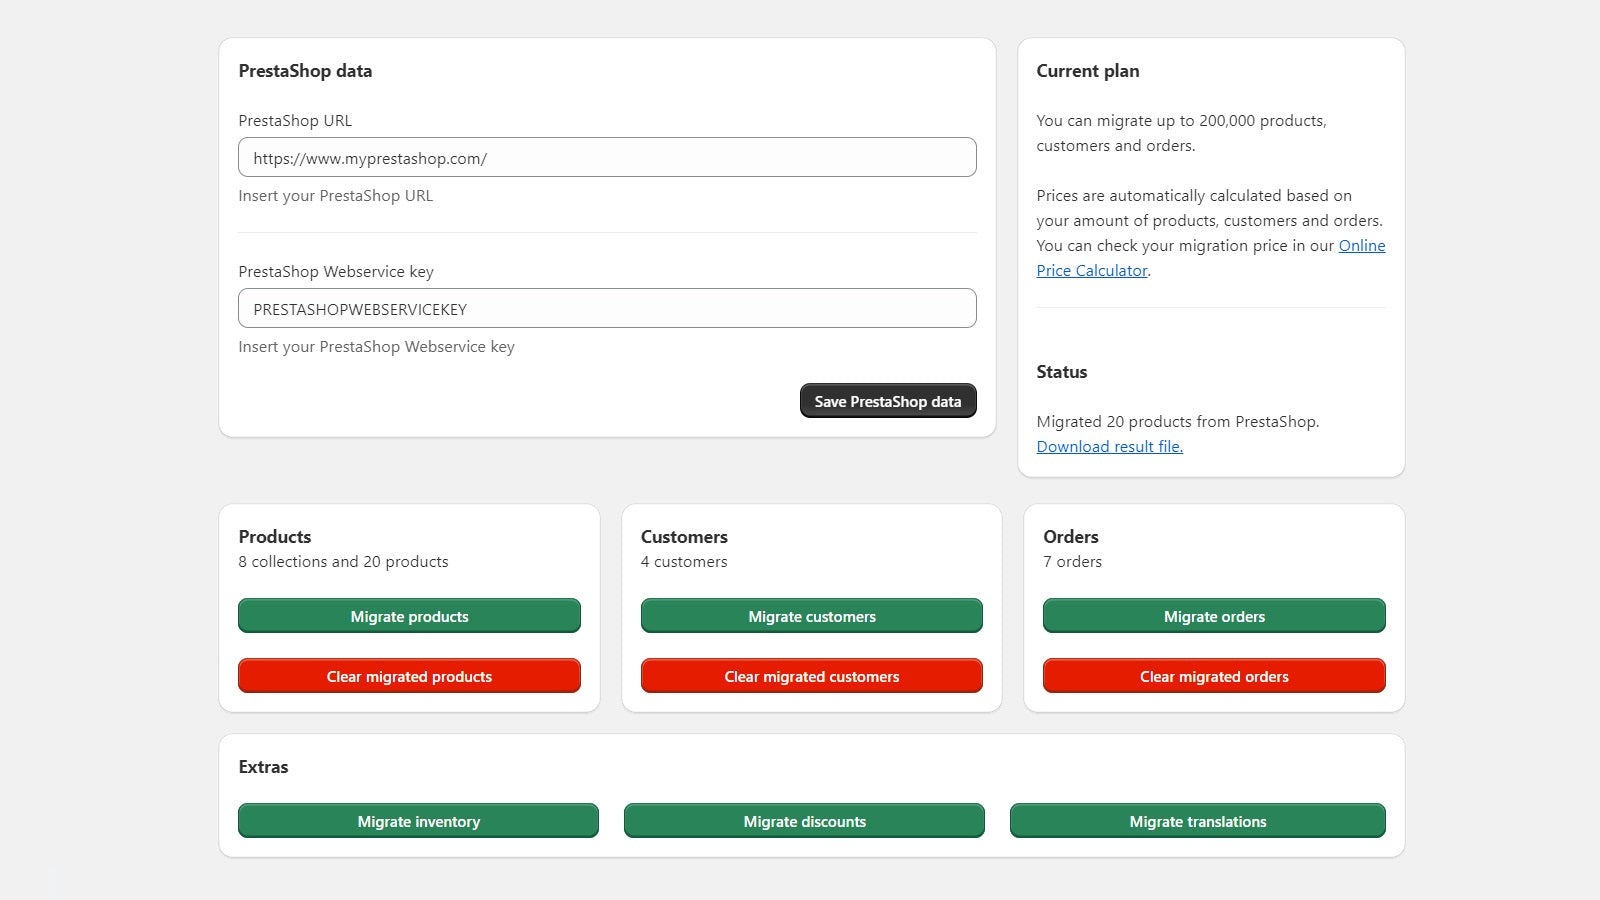Migrate the 7 orders
Screen dimensions: 1600x900
(1213, 616)
